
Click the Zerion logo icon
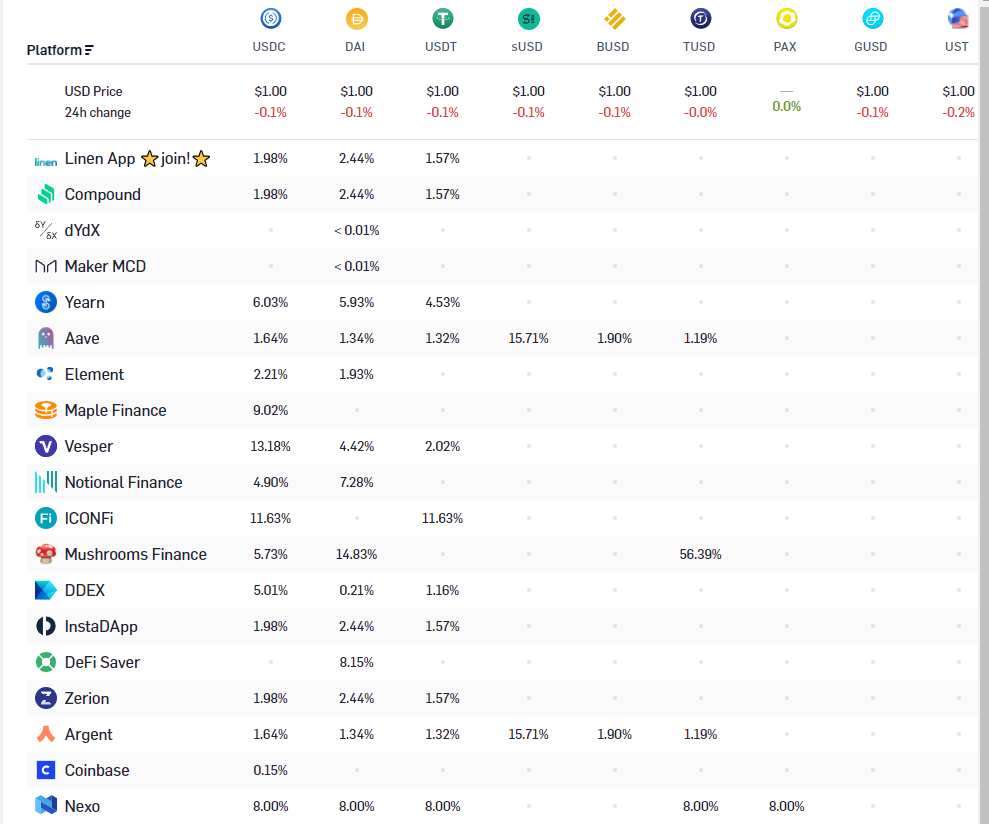[45, 698]
